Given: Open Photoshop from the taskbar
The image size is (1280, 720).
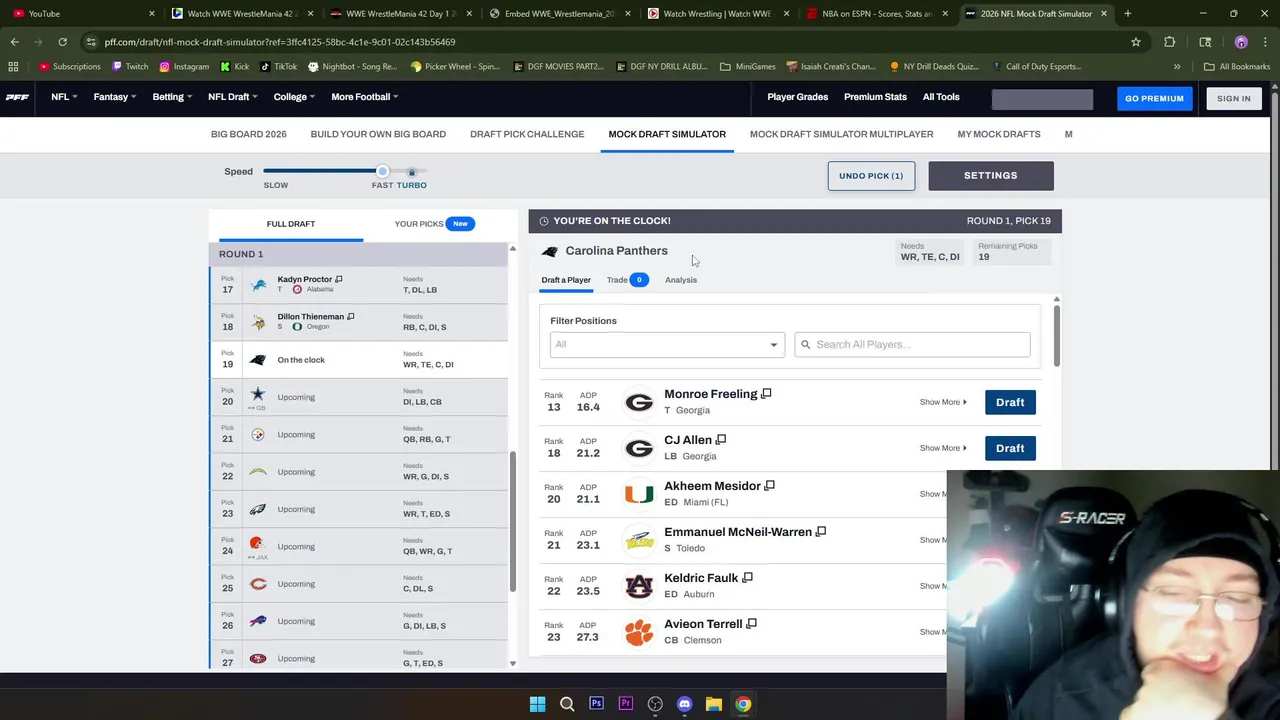Looking at the screenshot, I should click(596, 704).
